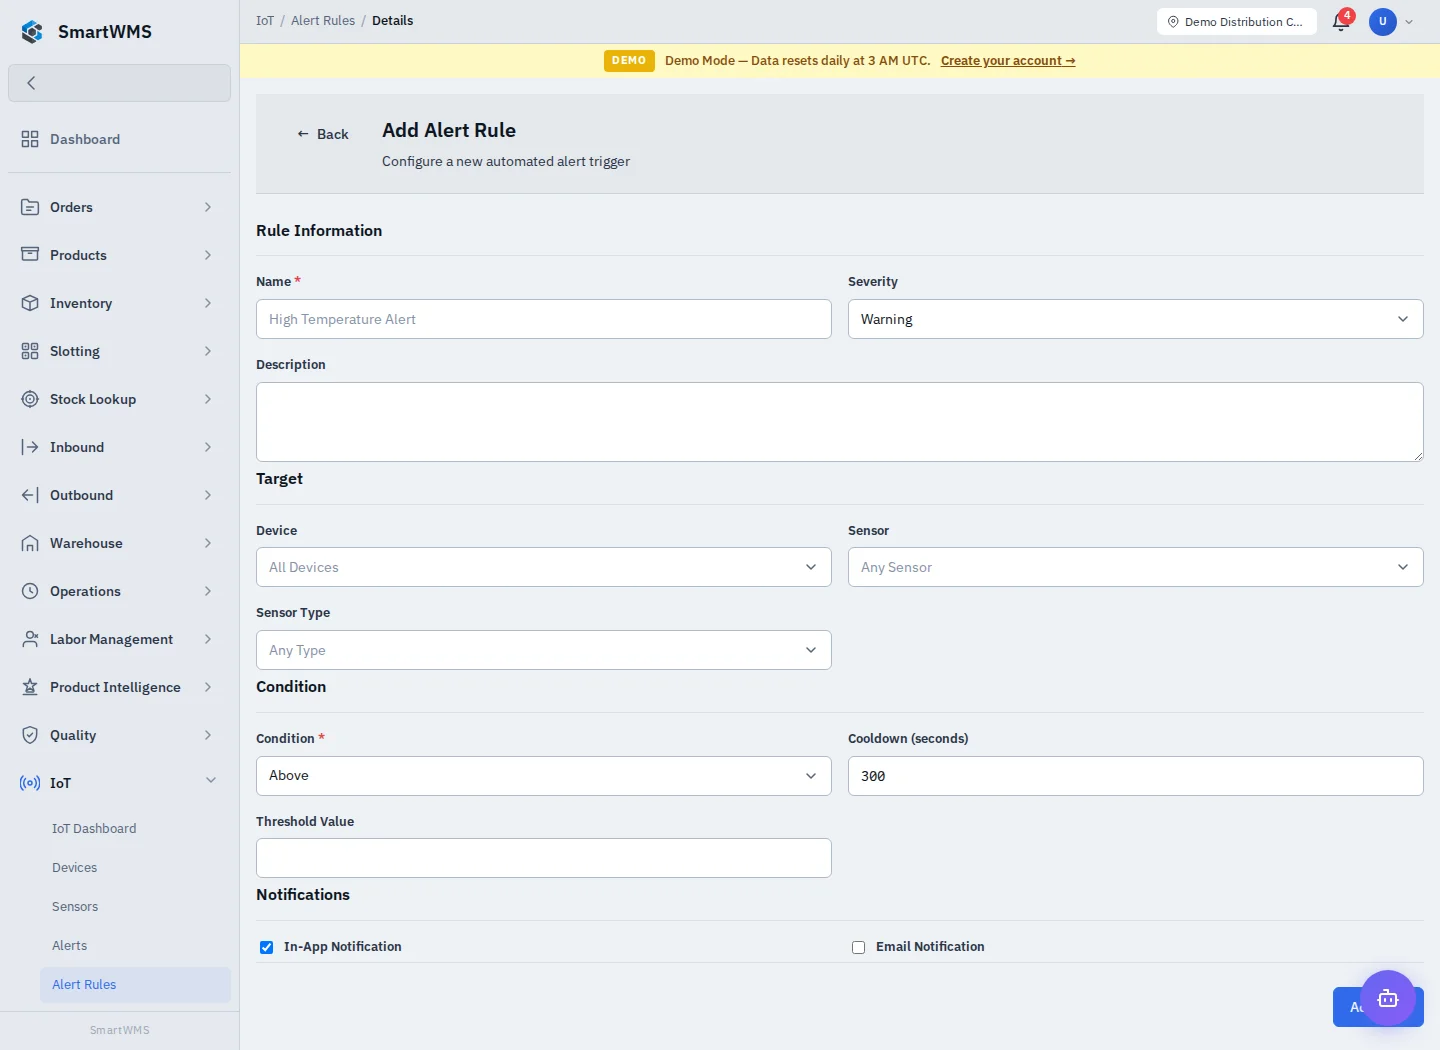Click the Outbound arrow icon
Screen dimensions: 1440x1050
30,495
